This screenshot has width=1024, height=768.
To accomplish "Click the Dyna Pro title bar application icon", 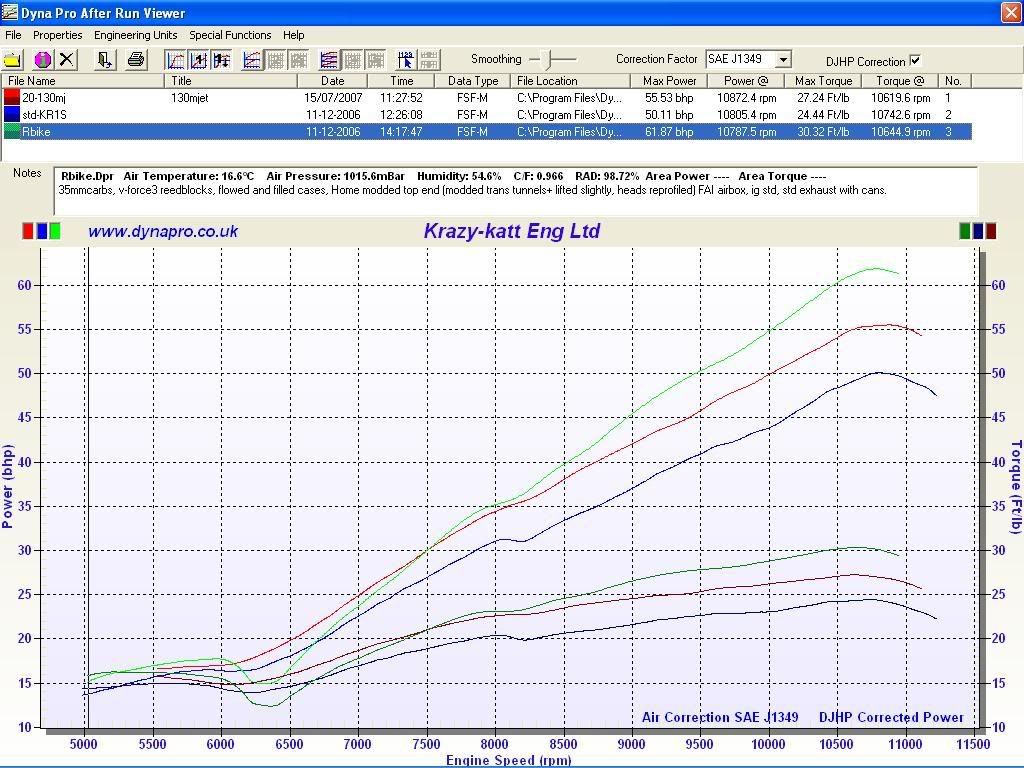I will [9, 12].
